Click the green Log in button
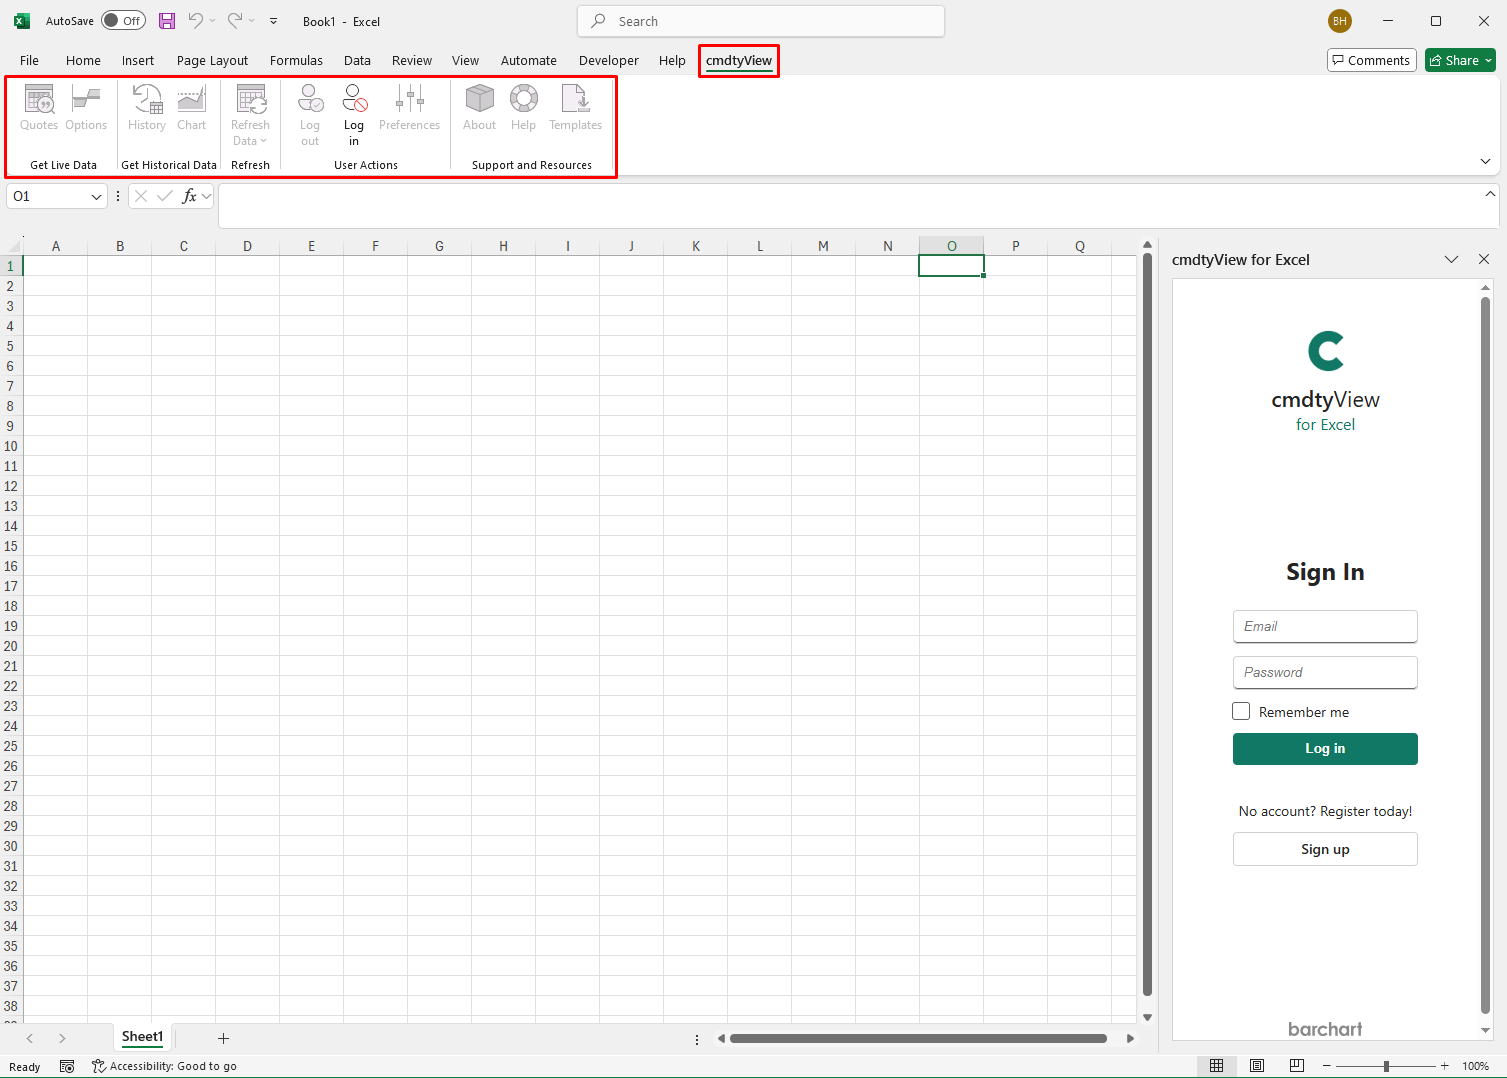Screen dimensions: 1507x1078 [x=1325, y=749]
